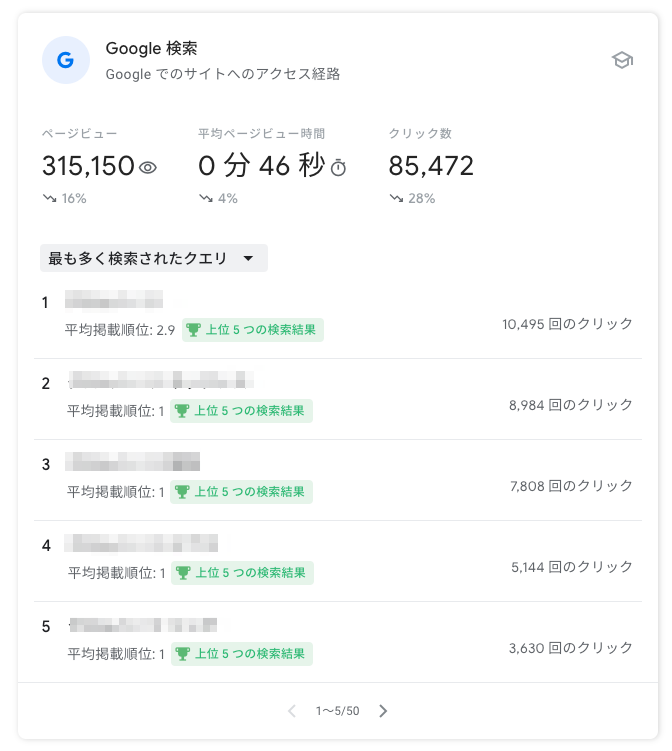The height and width of the screenshot is (751, 672).
Task: Click the 平均掲載順位: 2.9 text
Action: pyautogui.click(x=120, y=330)
